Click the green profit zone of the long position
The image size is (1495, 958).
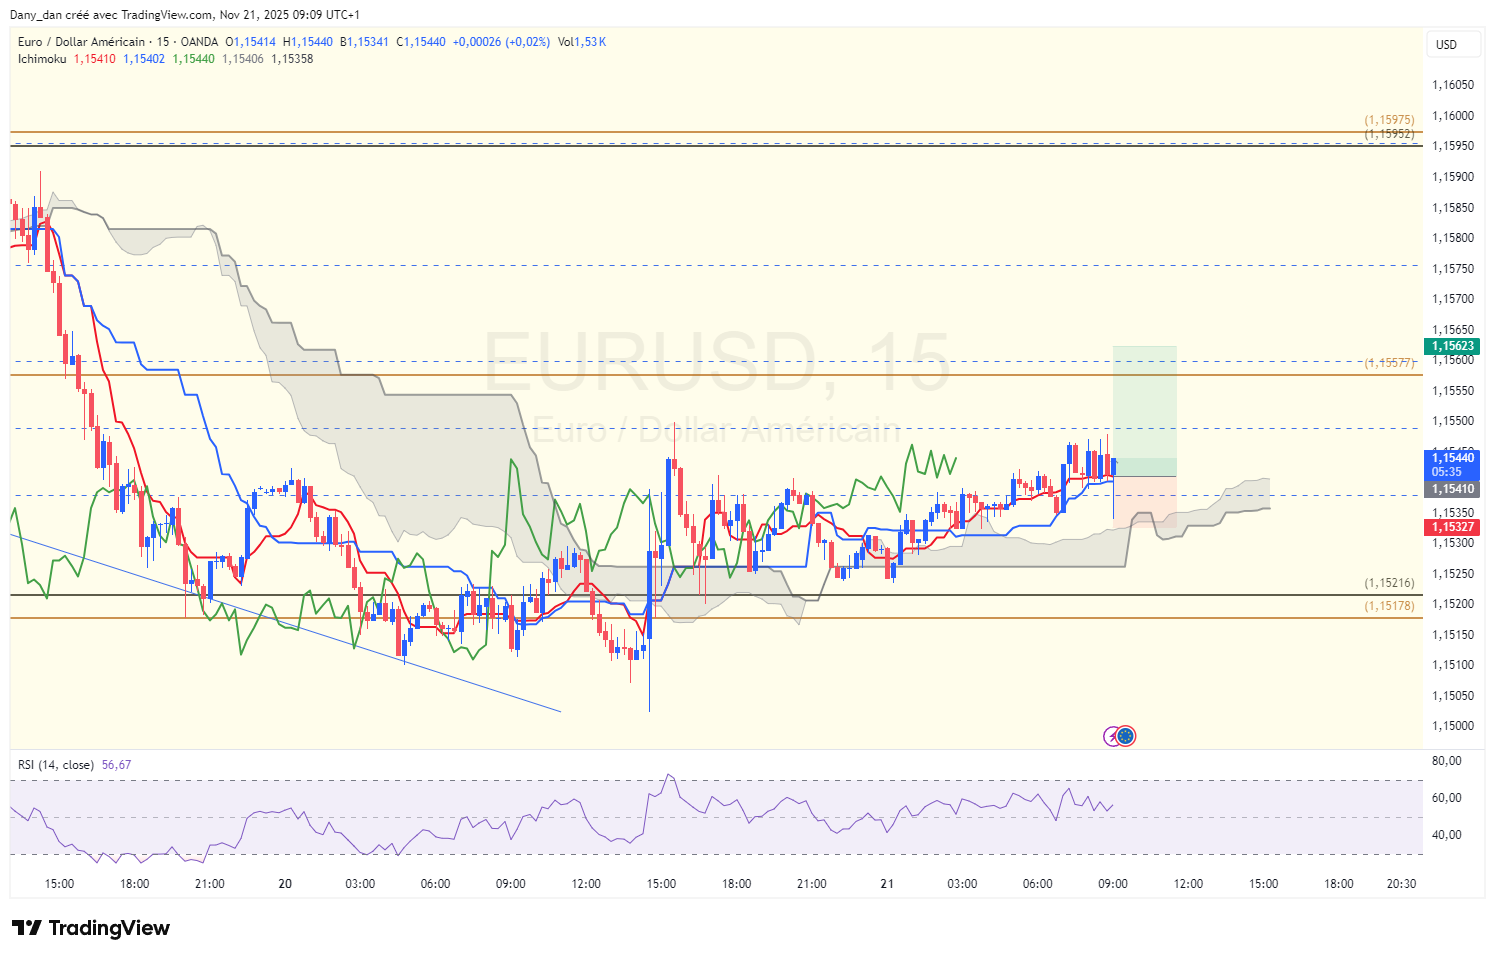tap(1145, 411)
